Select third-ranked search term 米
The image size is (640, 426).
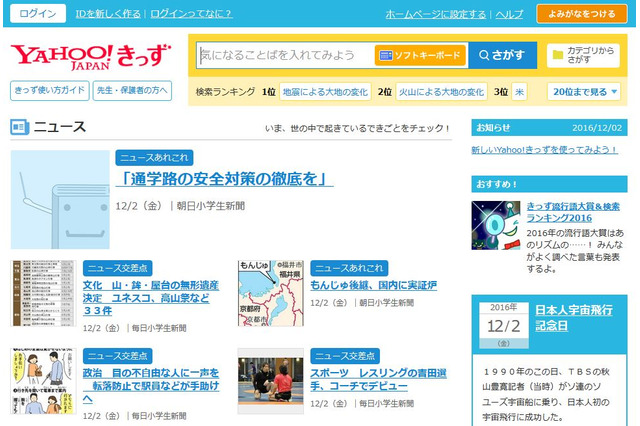click(519, 92)
